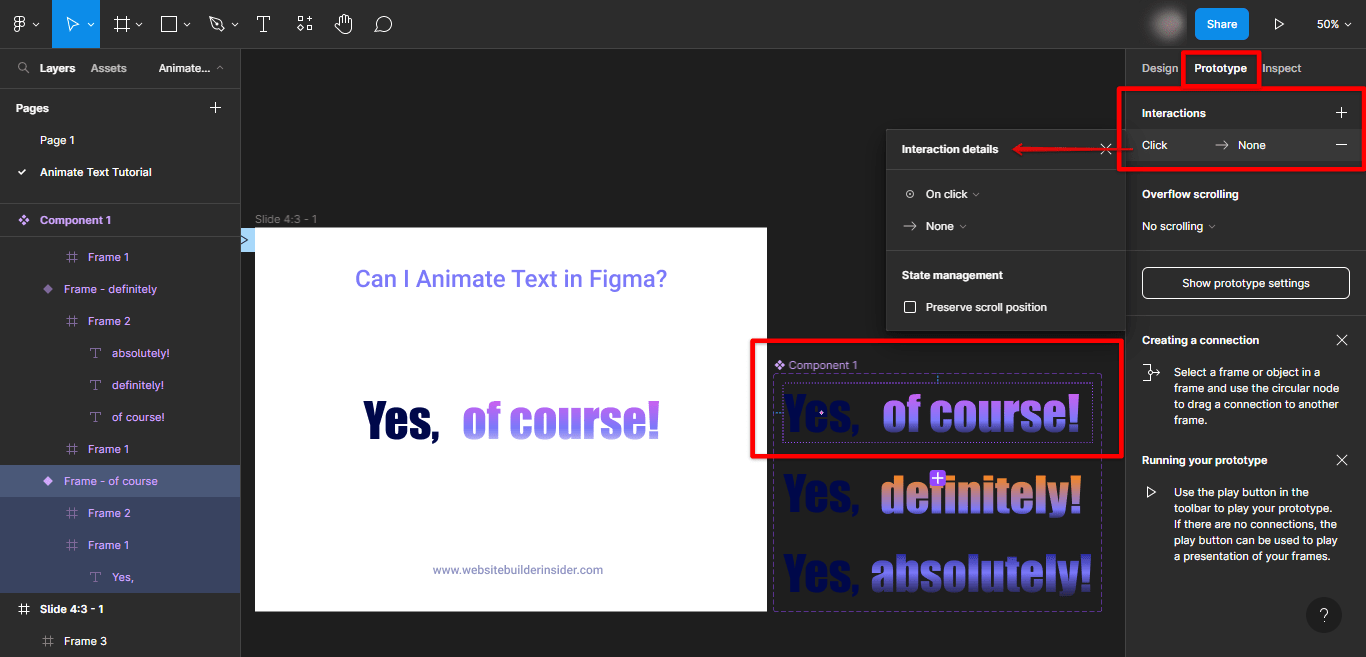Open the Resources/Components panel
The image size is (1366, 657).
click(x=304, y=23)
